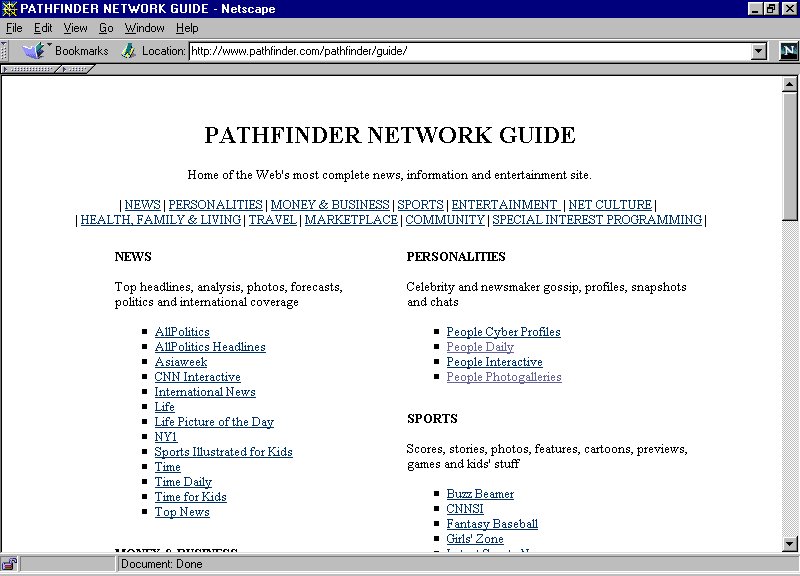Go to the NY1 link
The image size is (800, 576).
point(166,437)
